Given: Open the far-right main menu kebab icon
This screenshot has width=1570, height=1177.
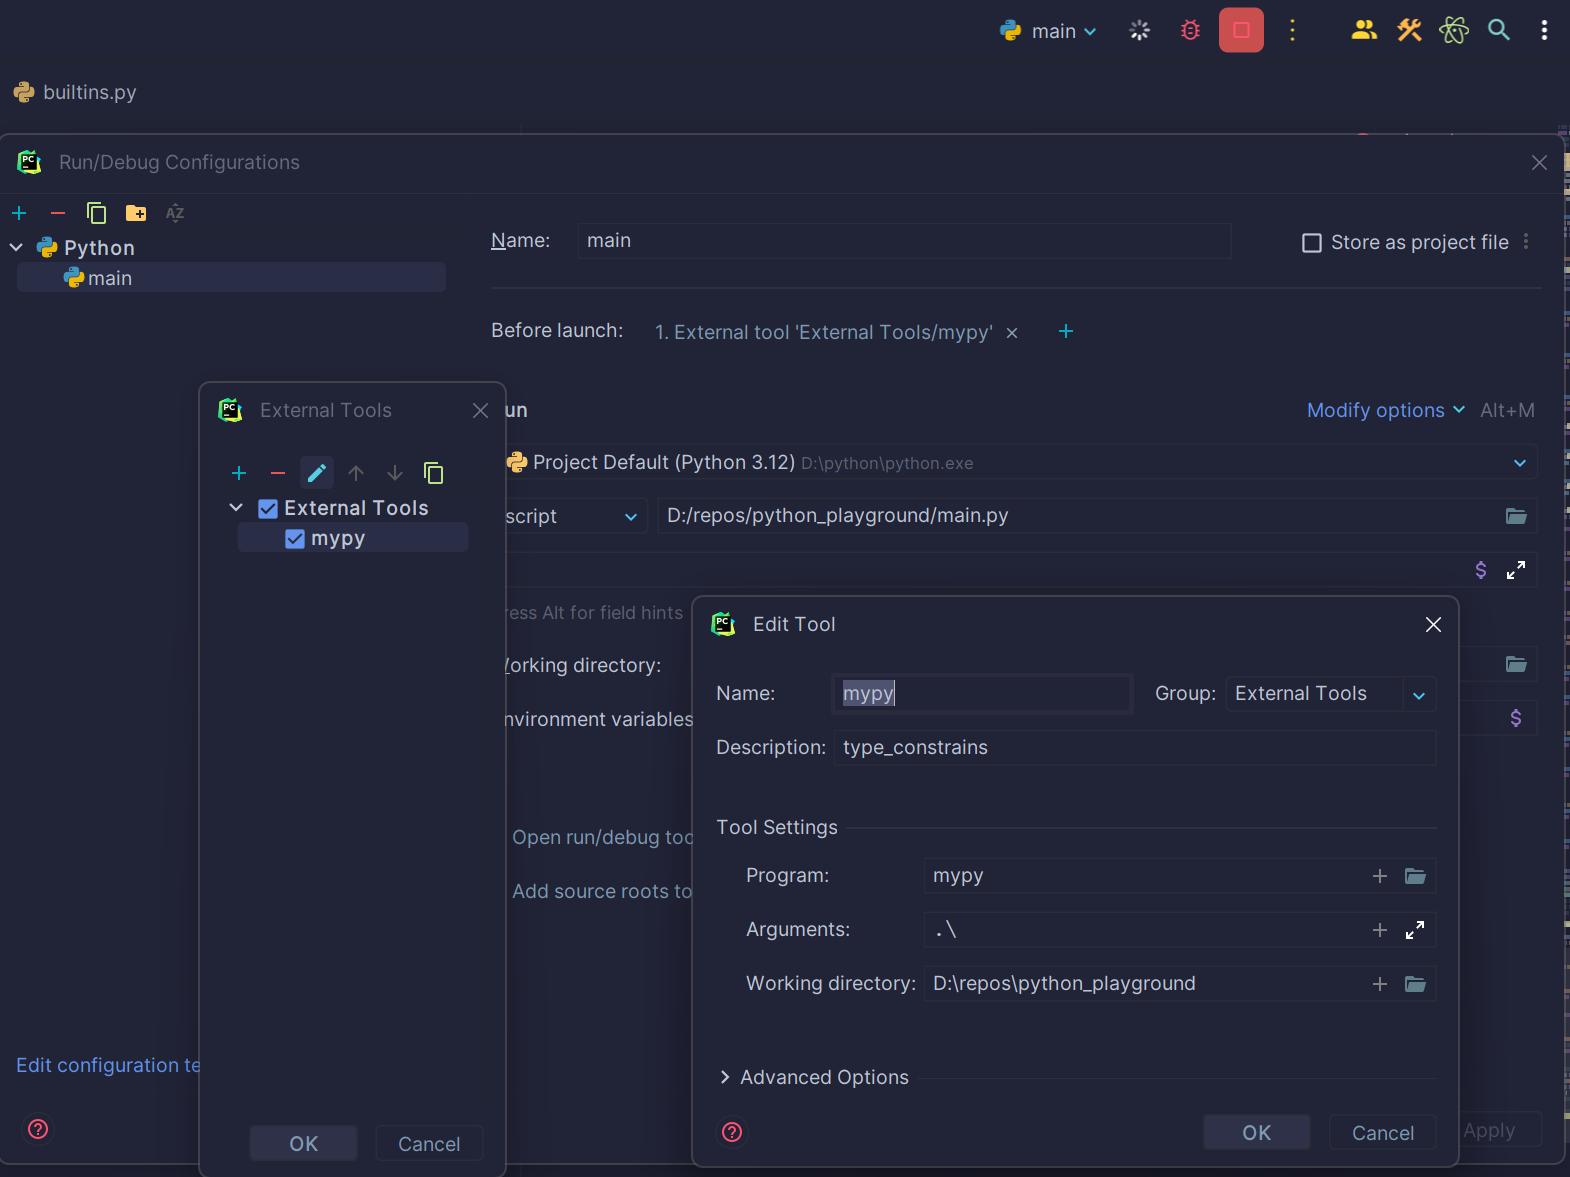Looking at the screenshot, I should click(x=1544, y=31).
